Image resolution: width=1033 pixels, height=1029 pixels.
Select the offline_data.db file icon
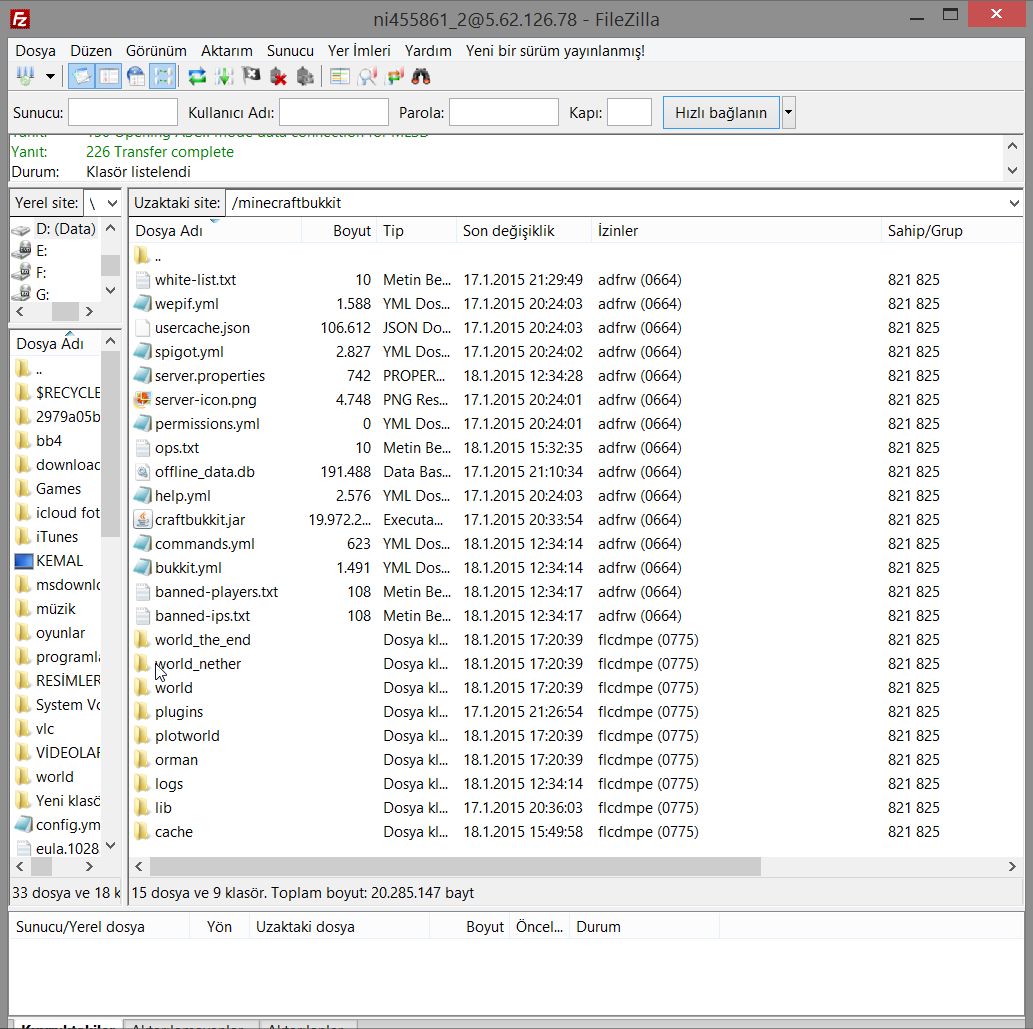pos(142,472)
